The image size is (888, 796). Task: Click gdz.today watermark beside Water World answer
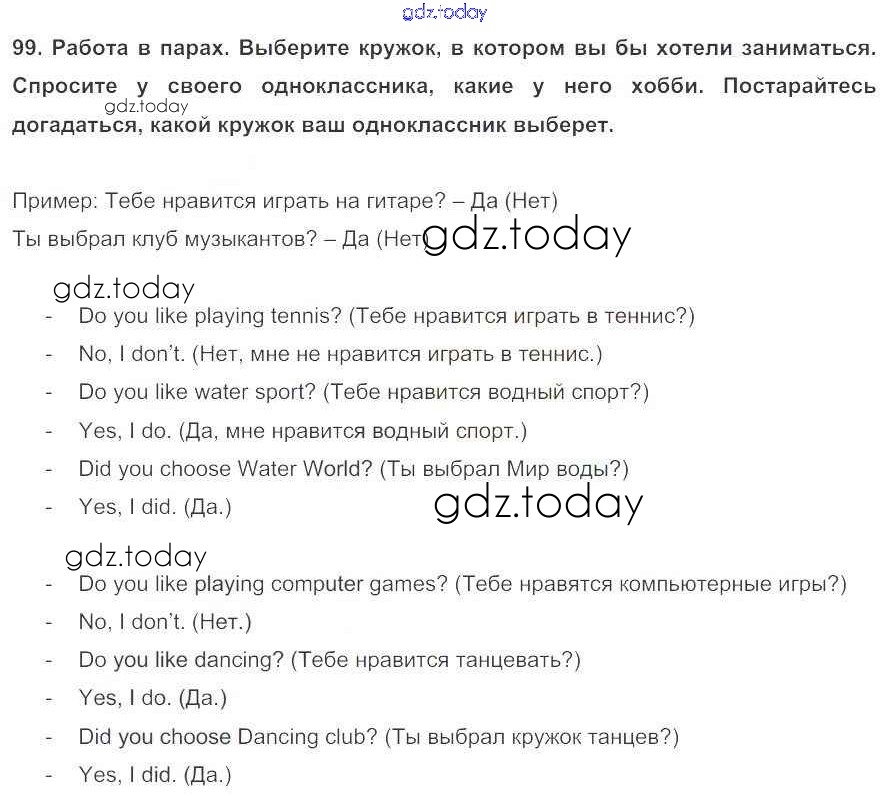pyautogui.click(x=538, y=504)
